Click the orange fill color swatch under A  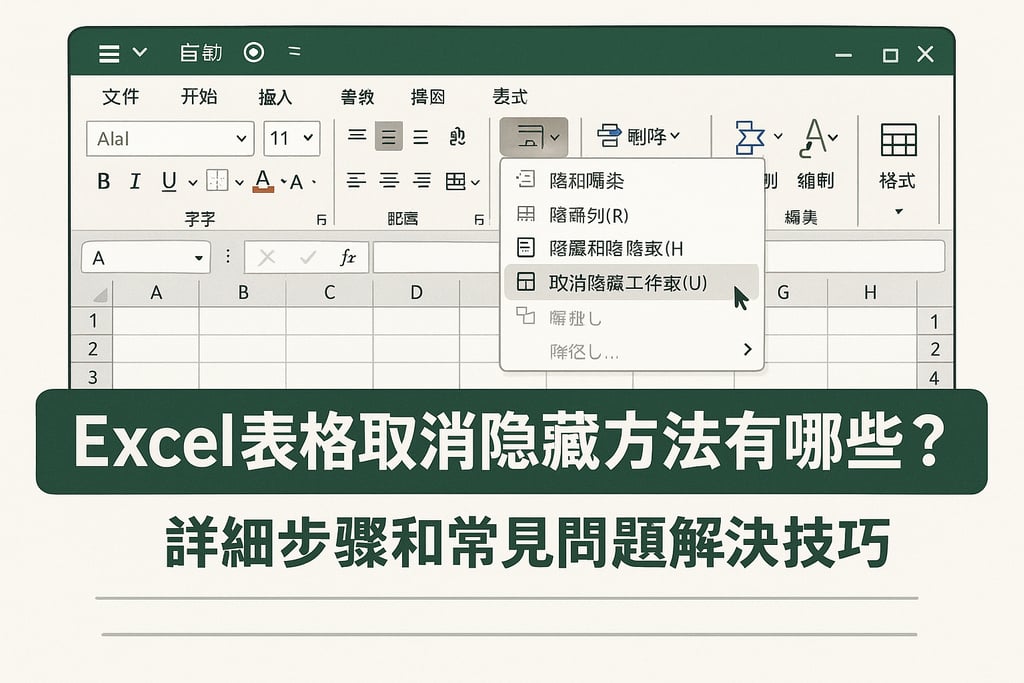click(262, 189)
